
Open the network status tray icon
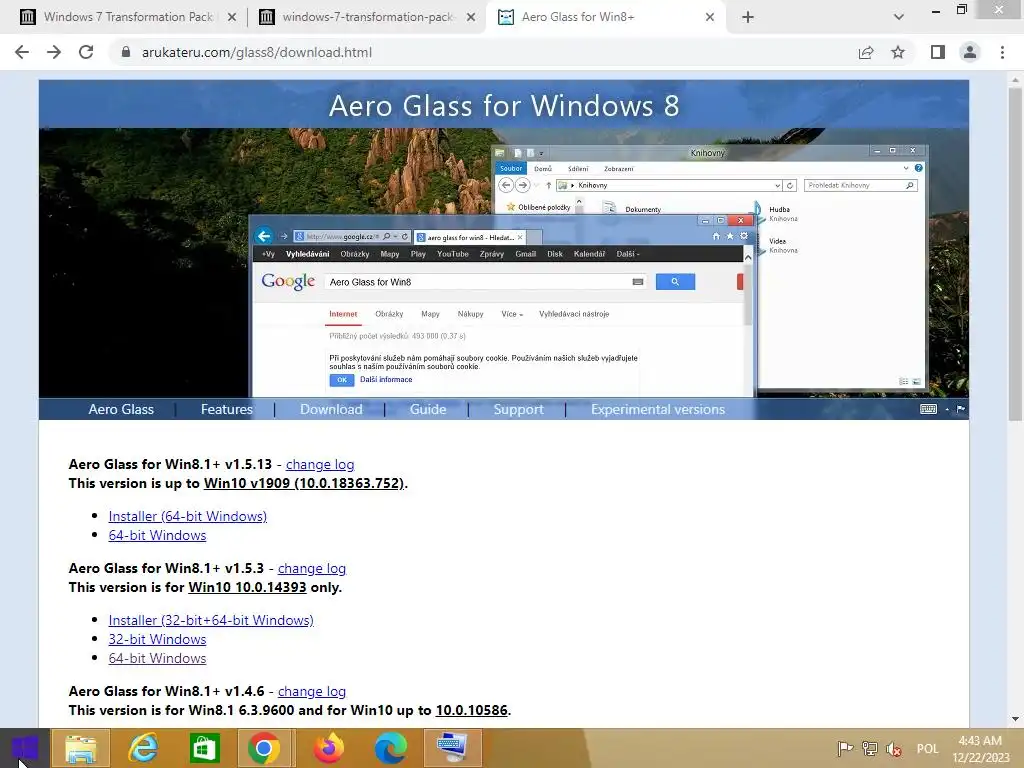[869, 748]
